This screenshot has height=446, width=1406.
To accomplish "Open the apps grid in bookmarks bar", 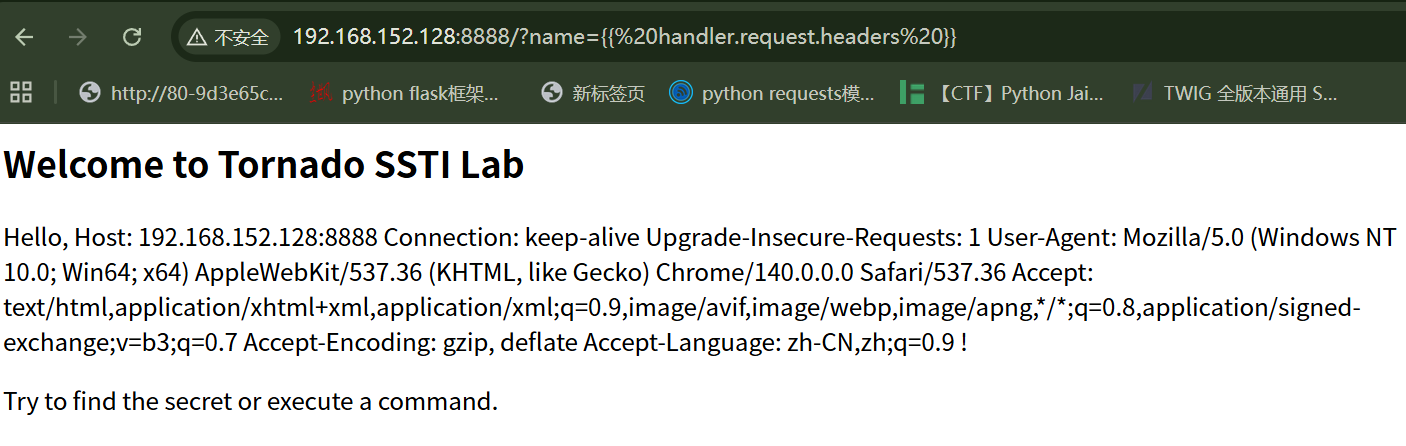I will click(21, 93).
